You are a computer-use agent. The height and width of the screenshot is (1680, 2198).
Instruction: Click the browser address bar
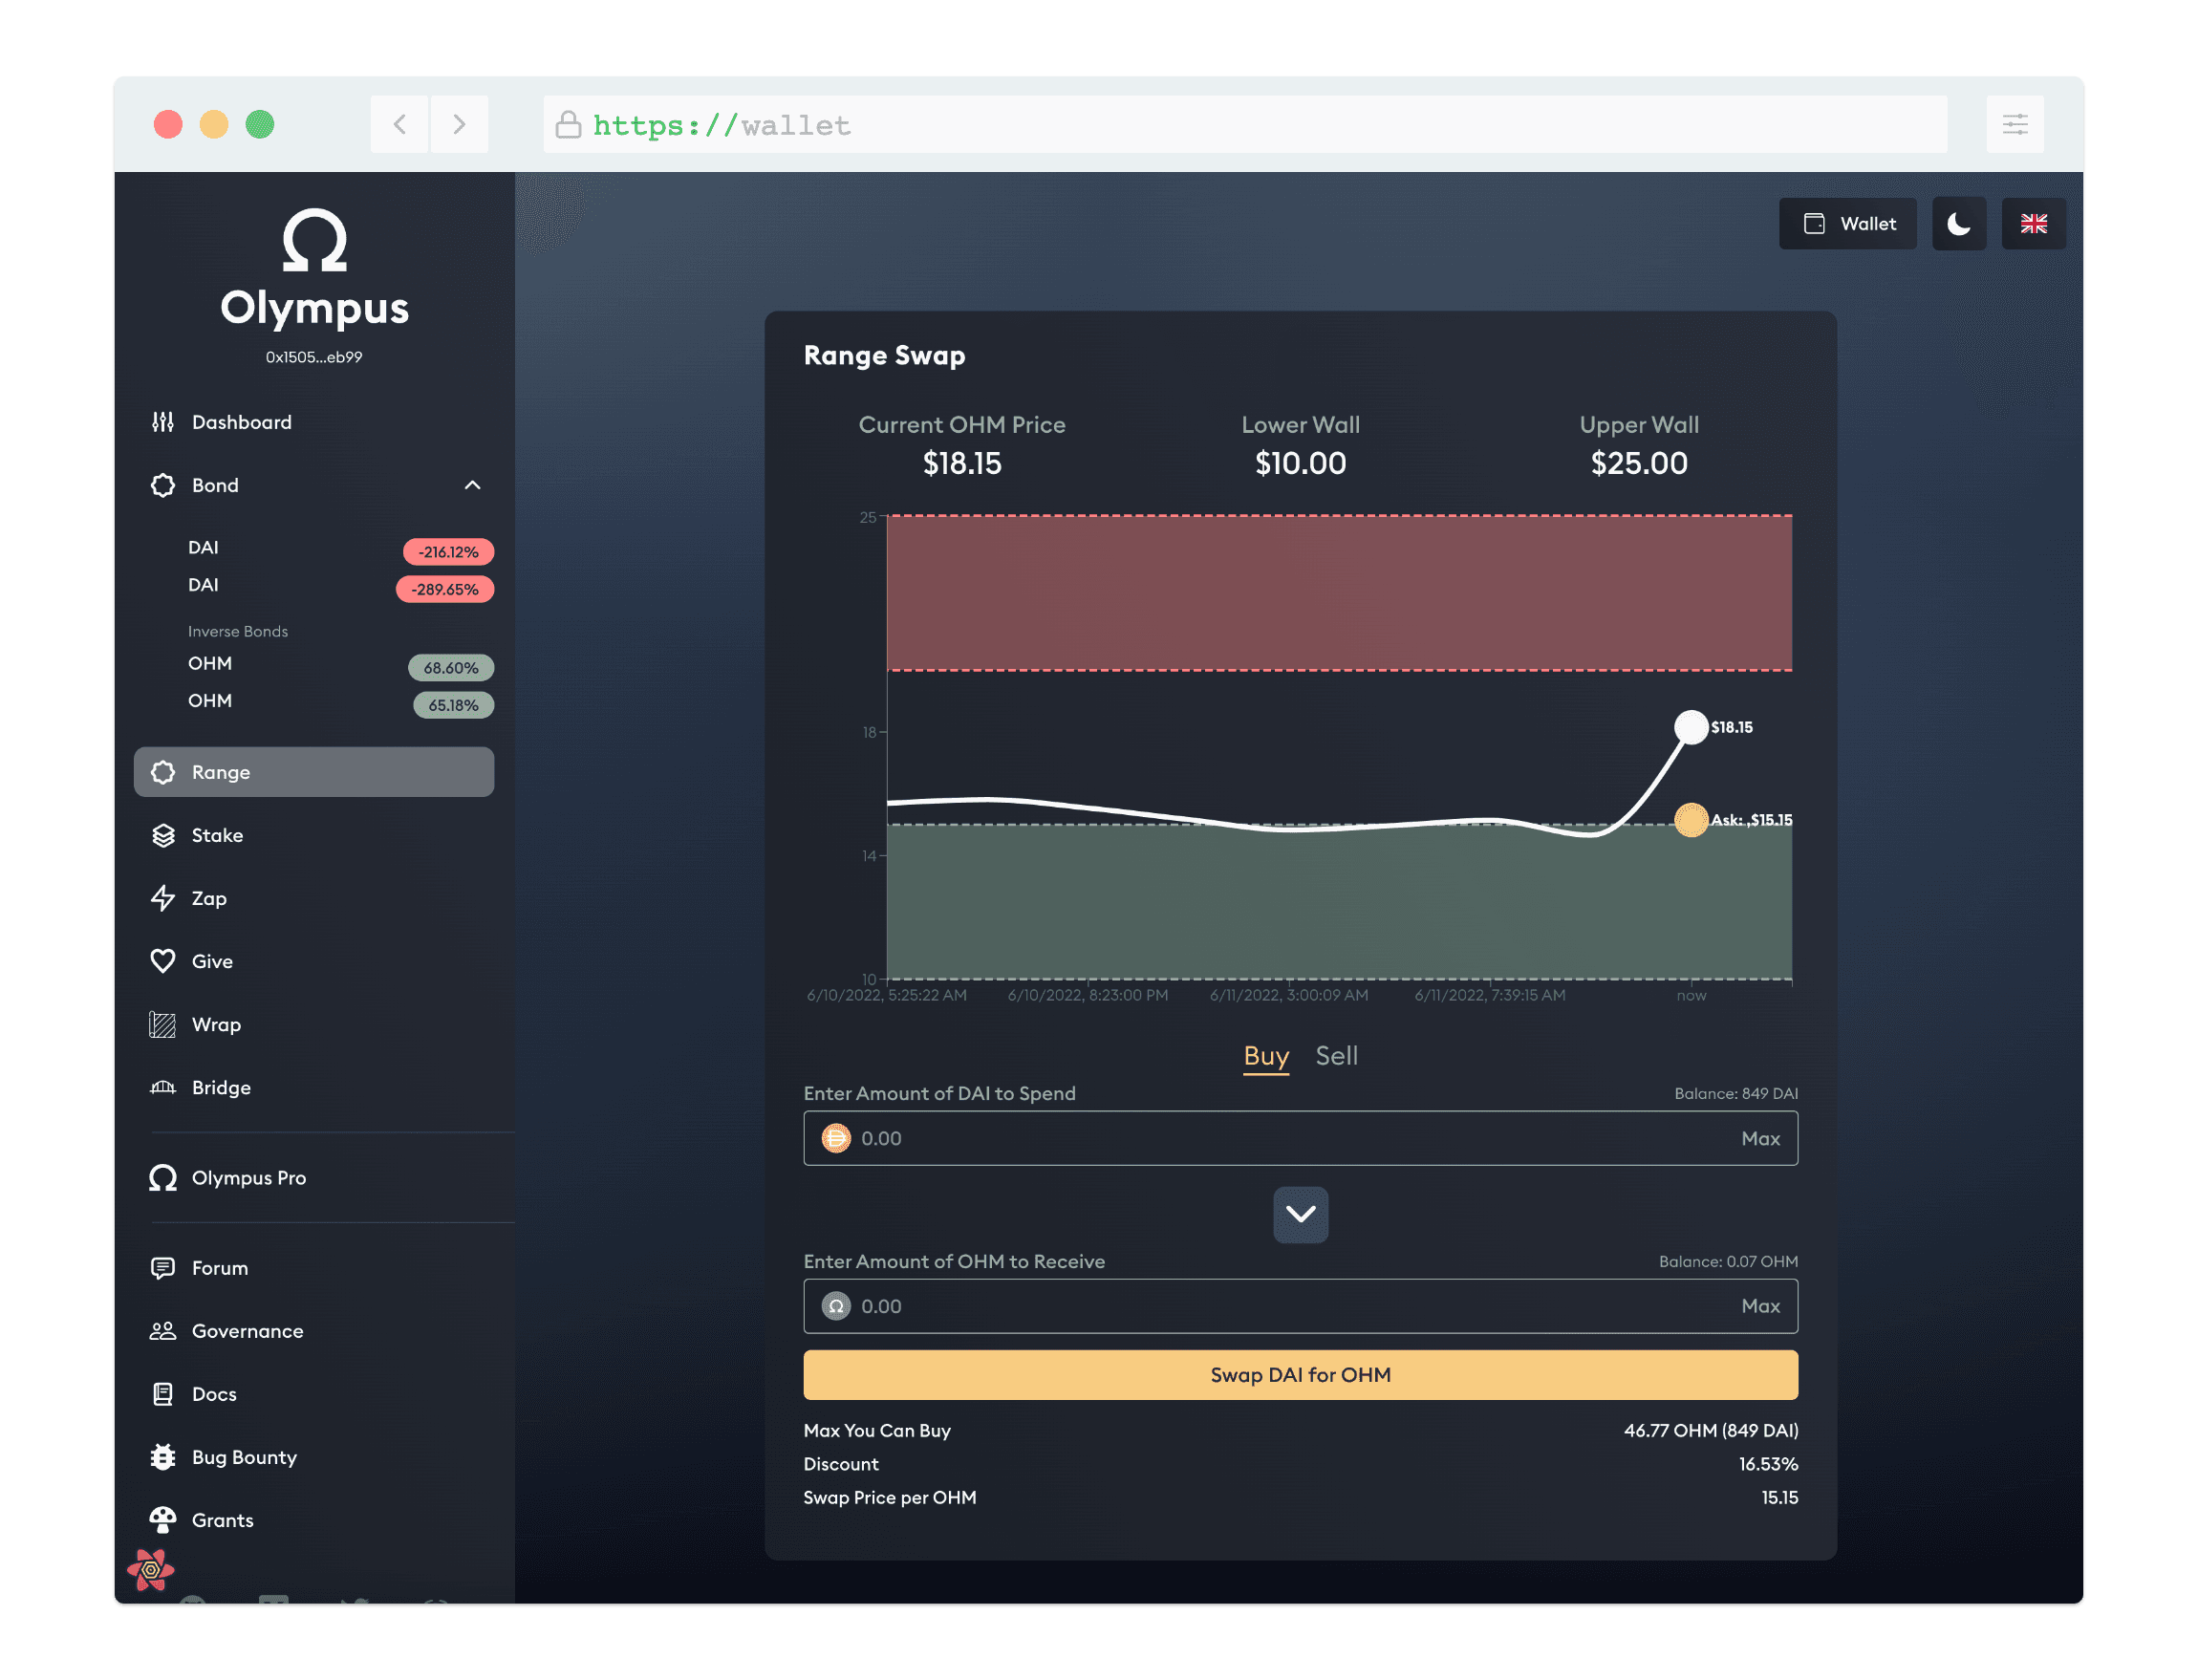pyautogui.click(x=1244, y=124)
